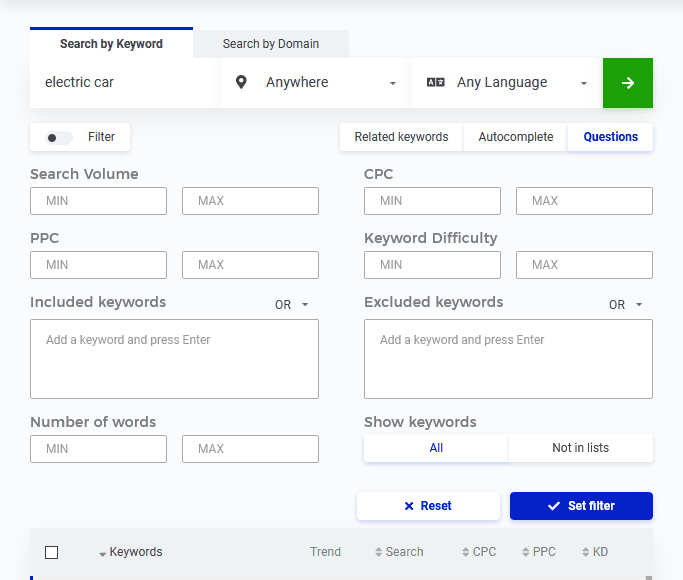Focus the Search Volume MAX field
Screen dimensions: 683x580
[x=250, y=201]
